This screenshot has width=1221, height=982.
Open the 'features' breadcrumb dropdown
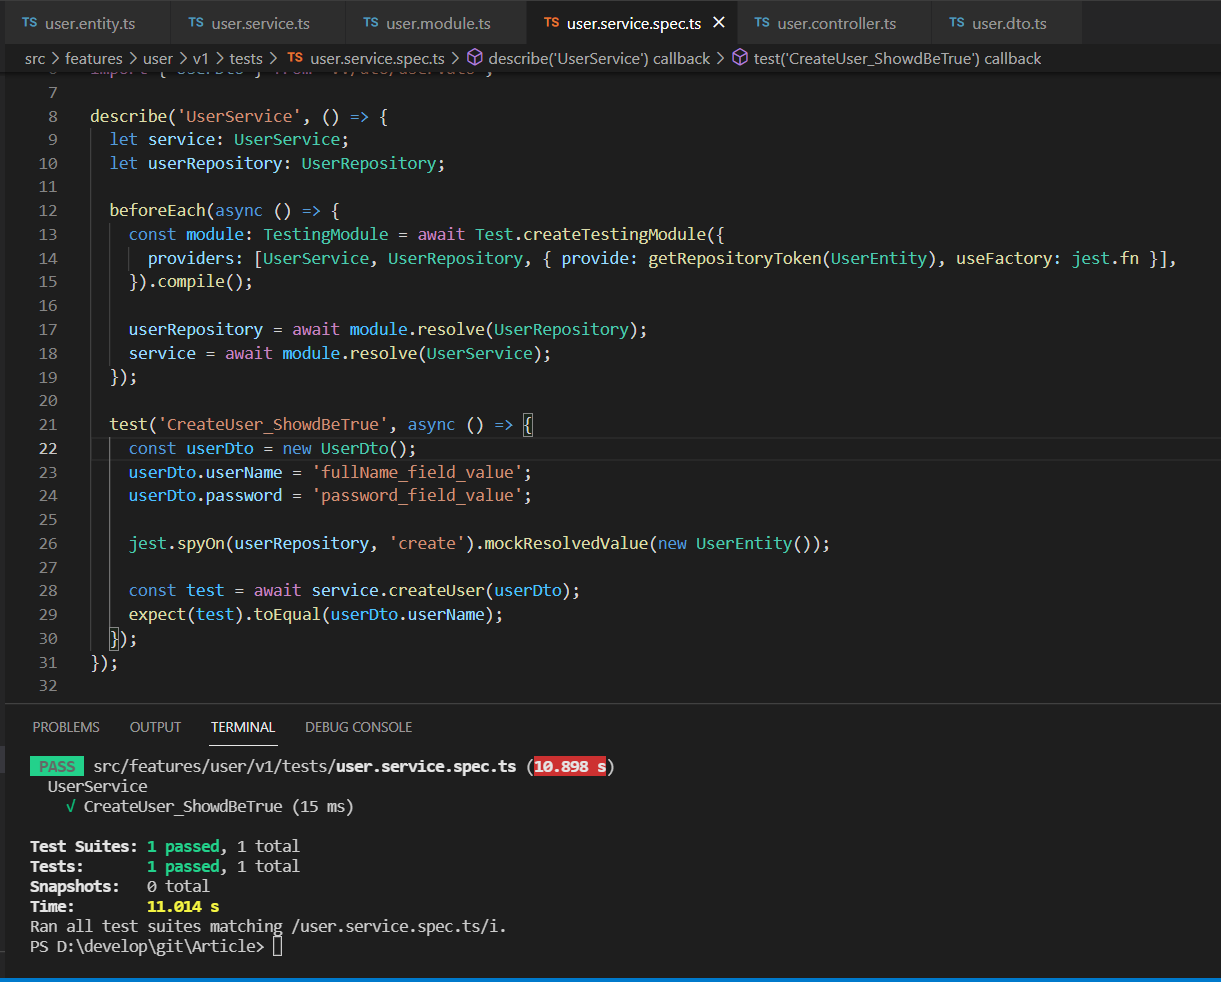tap(94, 58)
